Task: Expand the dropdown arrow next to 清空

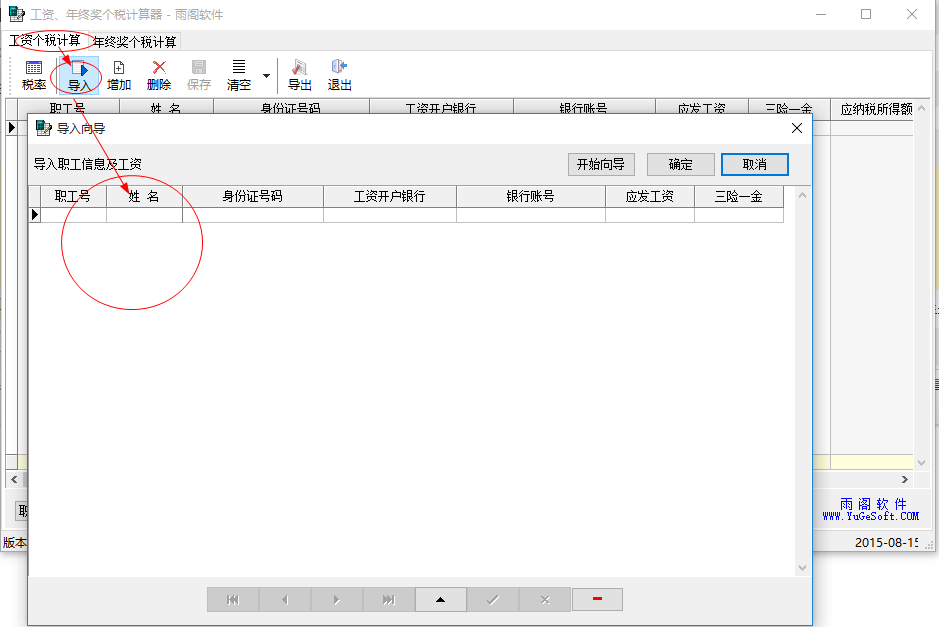Action: pyautogui.click(x=265, y=73)
